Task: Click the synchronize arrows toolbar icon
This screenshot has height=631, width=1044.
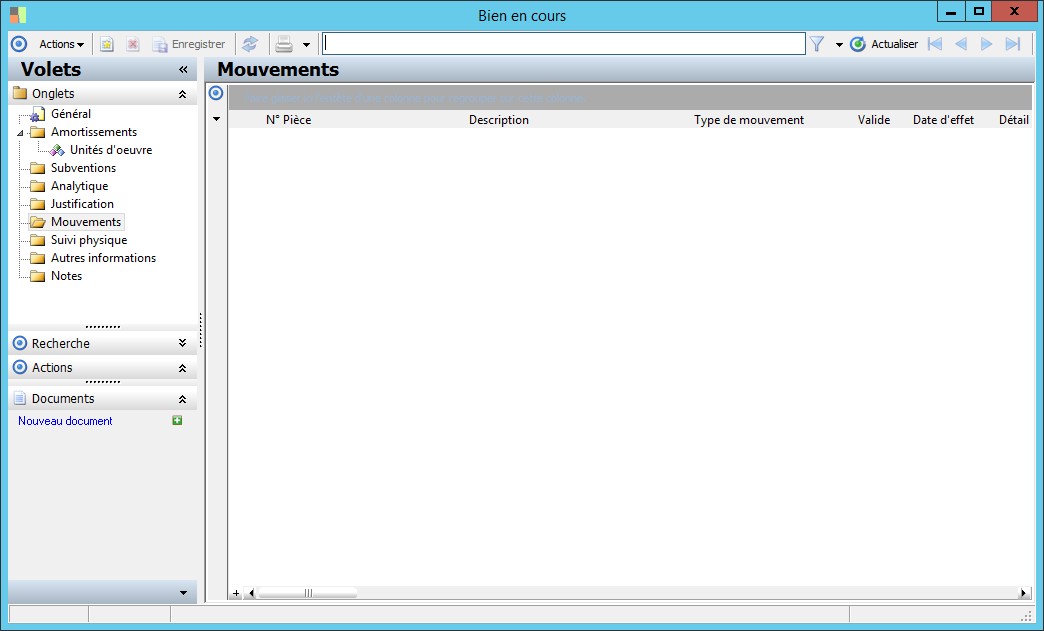Action: [250, 44]
